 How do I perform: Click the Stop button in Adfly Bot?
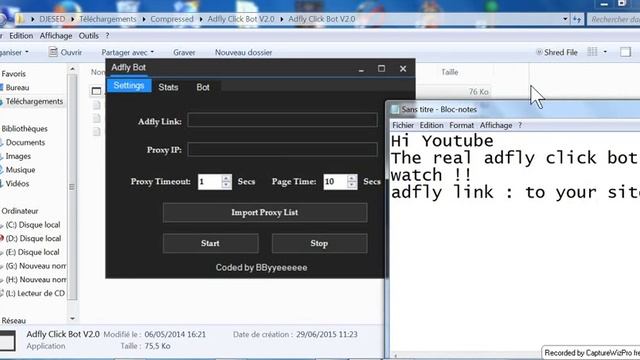point(319,243)
